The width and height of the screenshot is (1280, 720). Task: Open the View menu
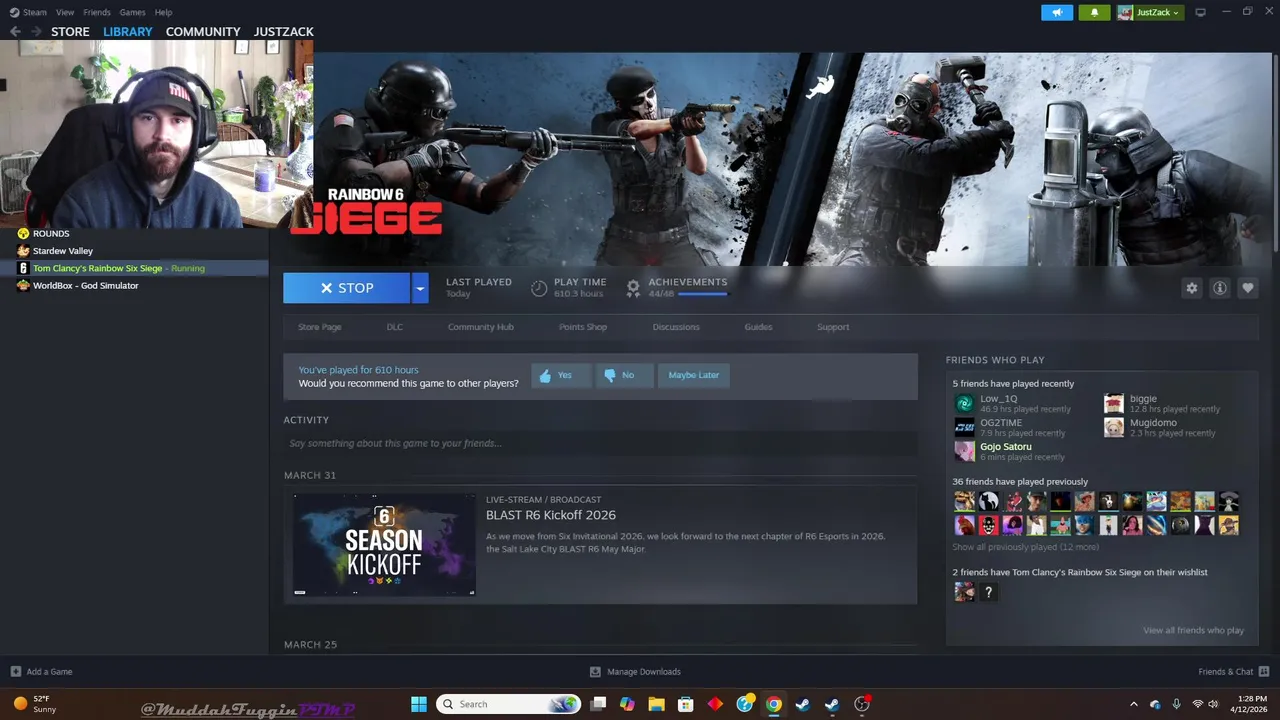click(65, 12)
